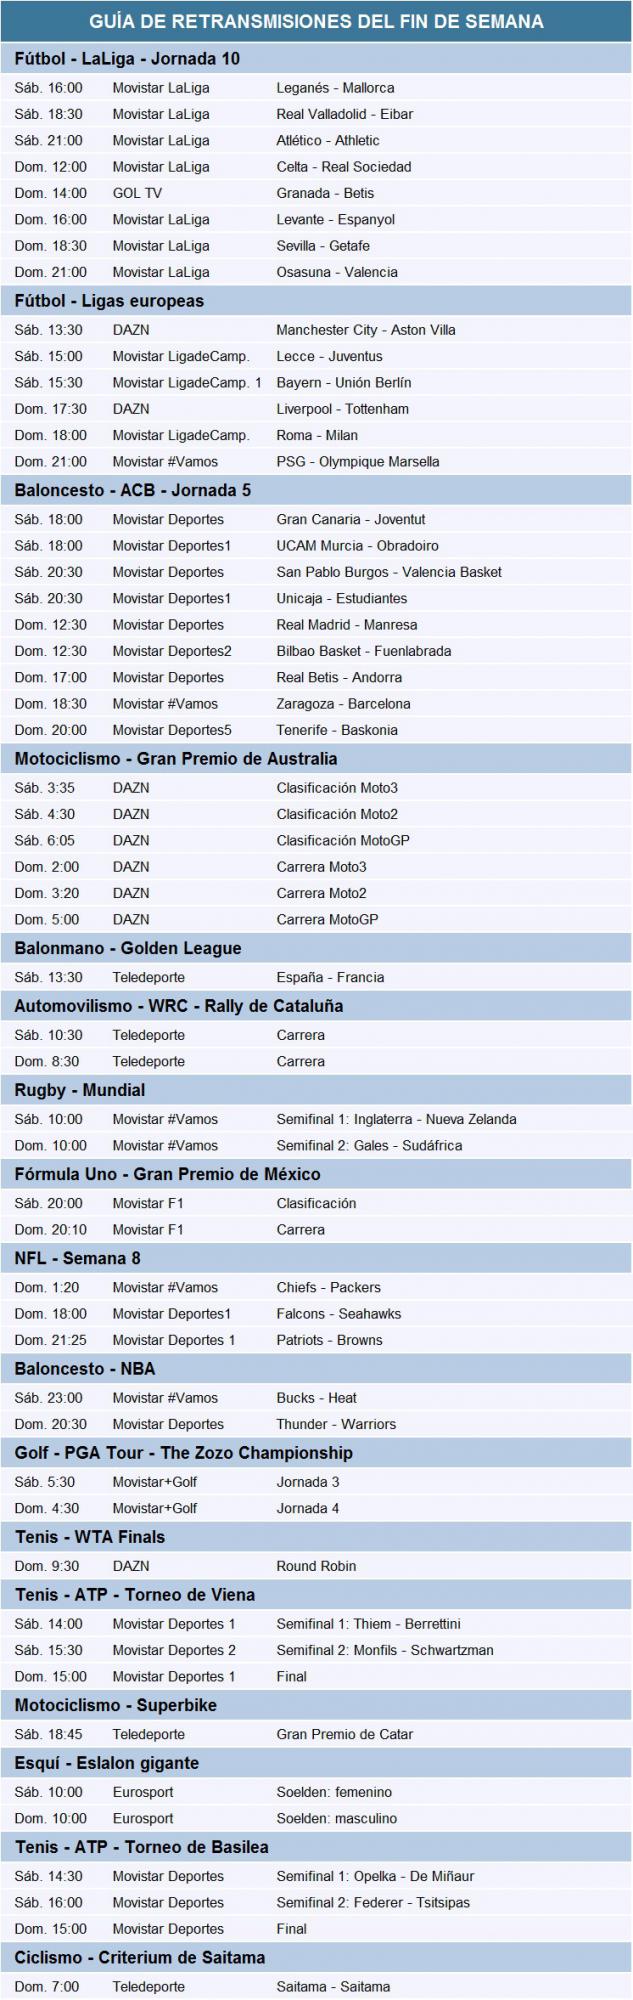Click the weekend broadcast guide title banner
633x2000 pixels.
(x=316, y=21)
